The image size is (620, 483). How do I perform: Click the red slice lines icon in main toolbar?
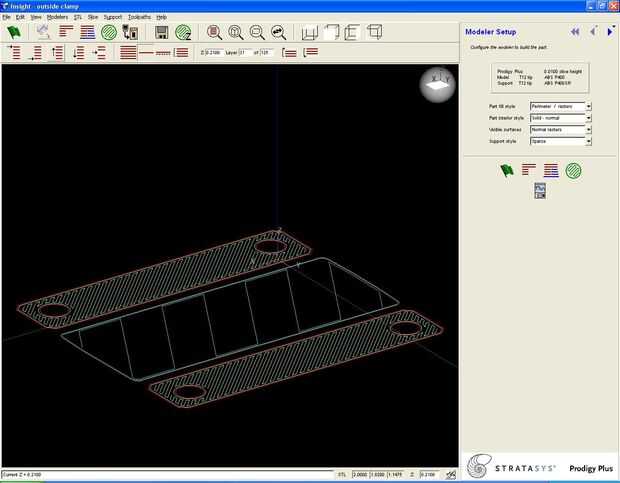[66, 32]
